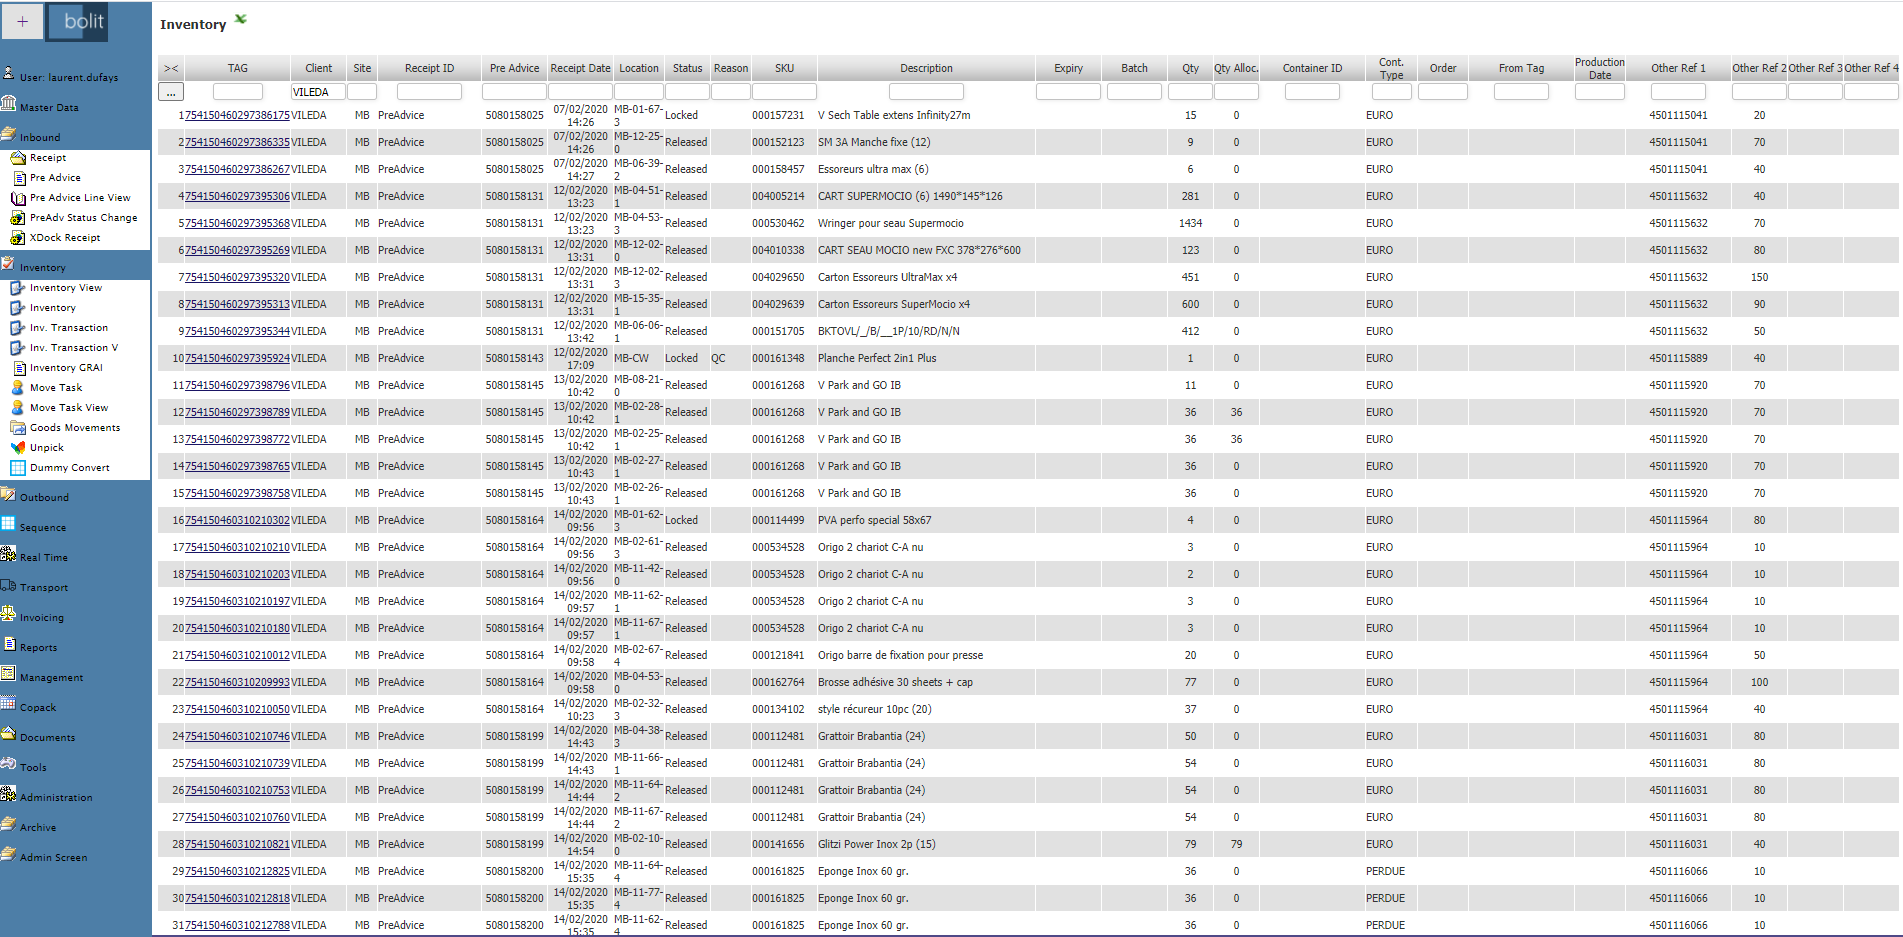Open Move Task View person icon

18,407
